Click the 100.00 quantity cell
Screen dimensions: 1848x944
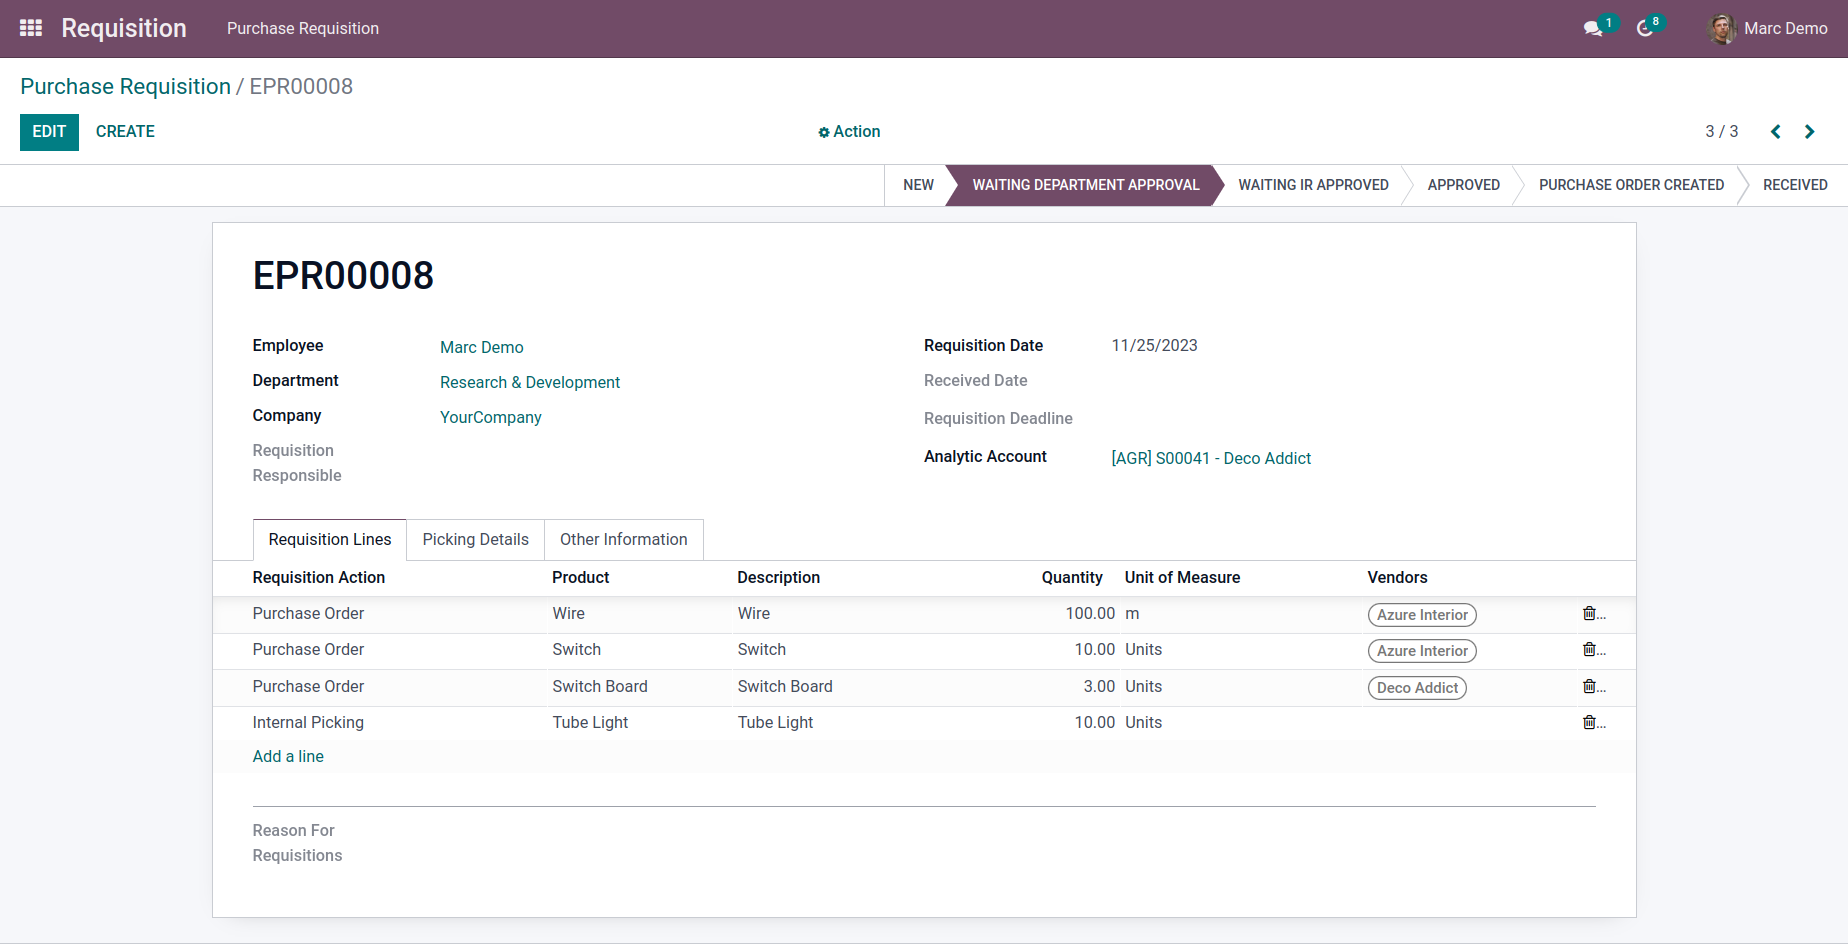(x=1090, y=613)
